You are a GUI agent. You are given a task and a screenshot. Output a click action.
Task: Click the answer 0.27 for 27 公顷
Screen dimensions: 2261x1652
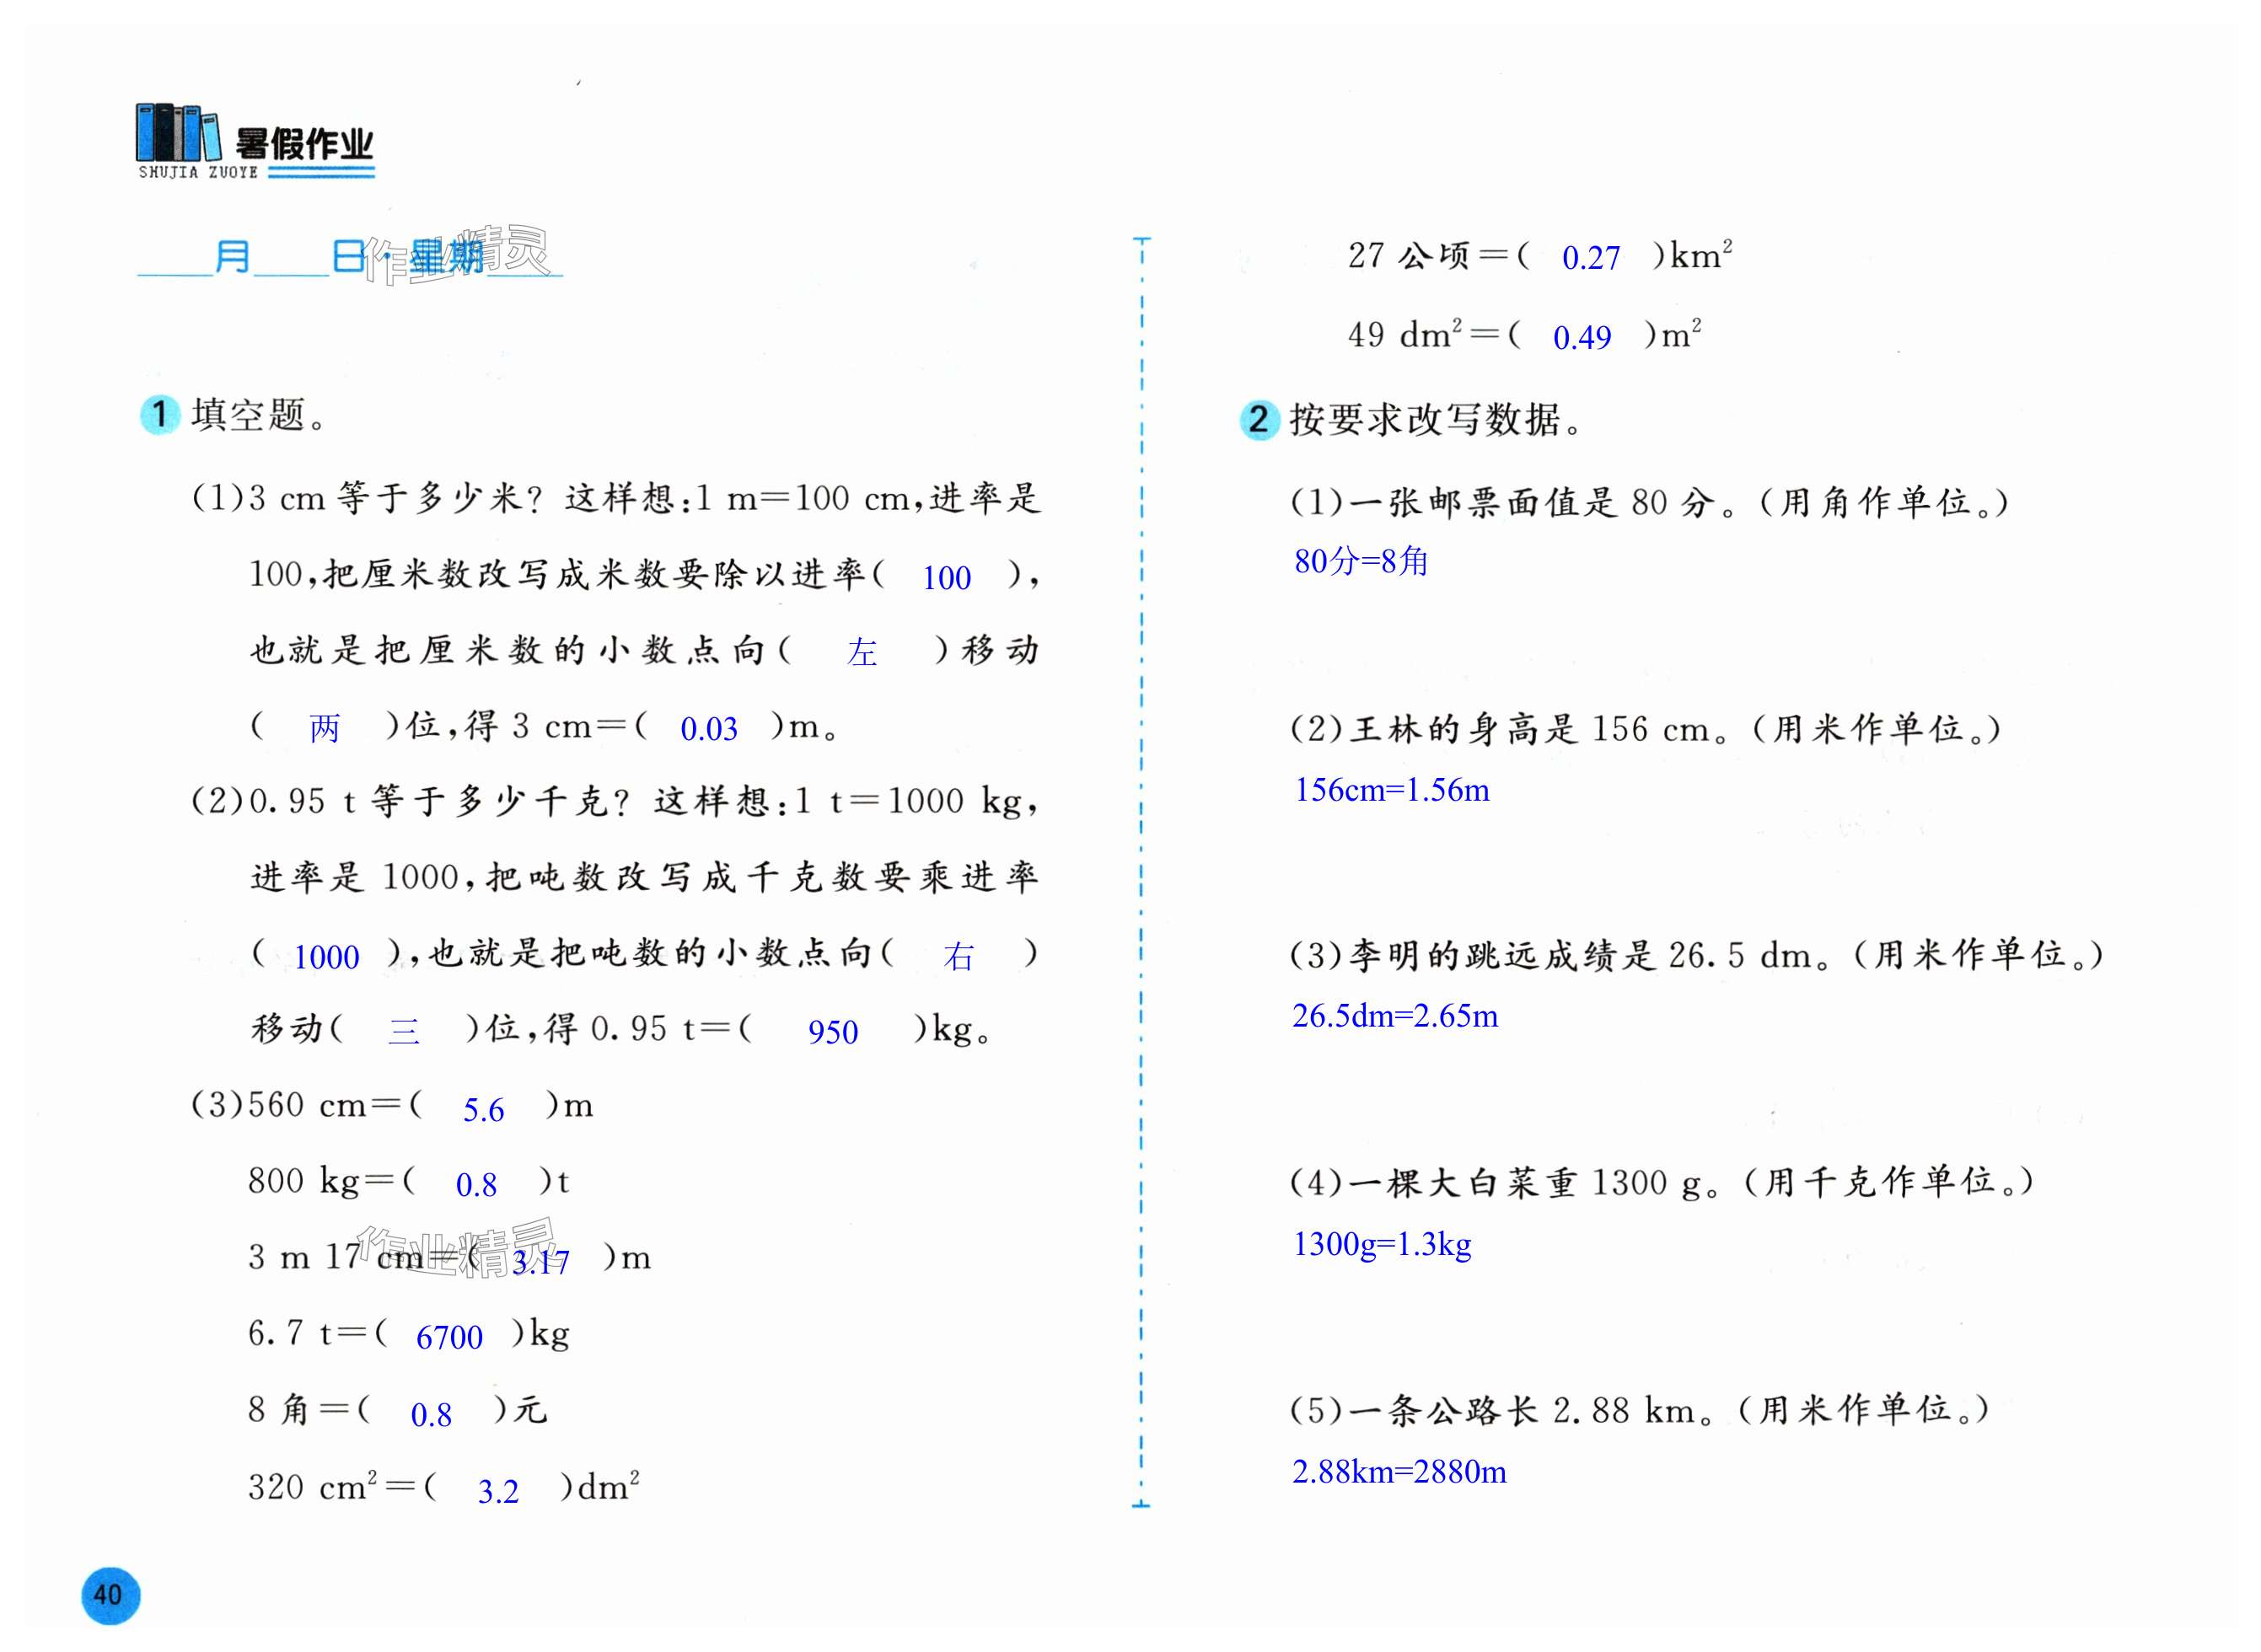(x=1590, y=258)
